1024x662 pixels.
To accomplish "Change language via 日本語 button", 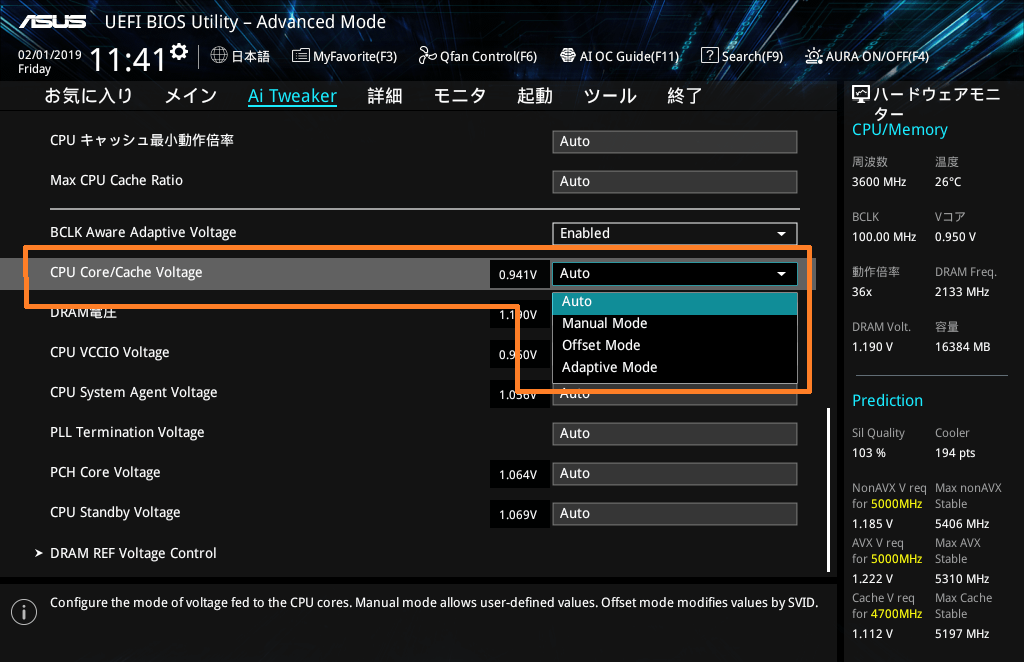I will pyautogui.click(x=251, y=56).
